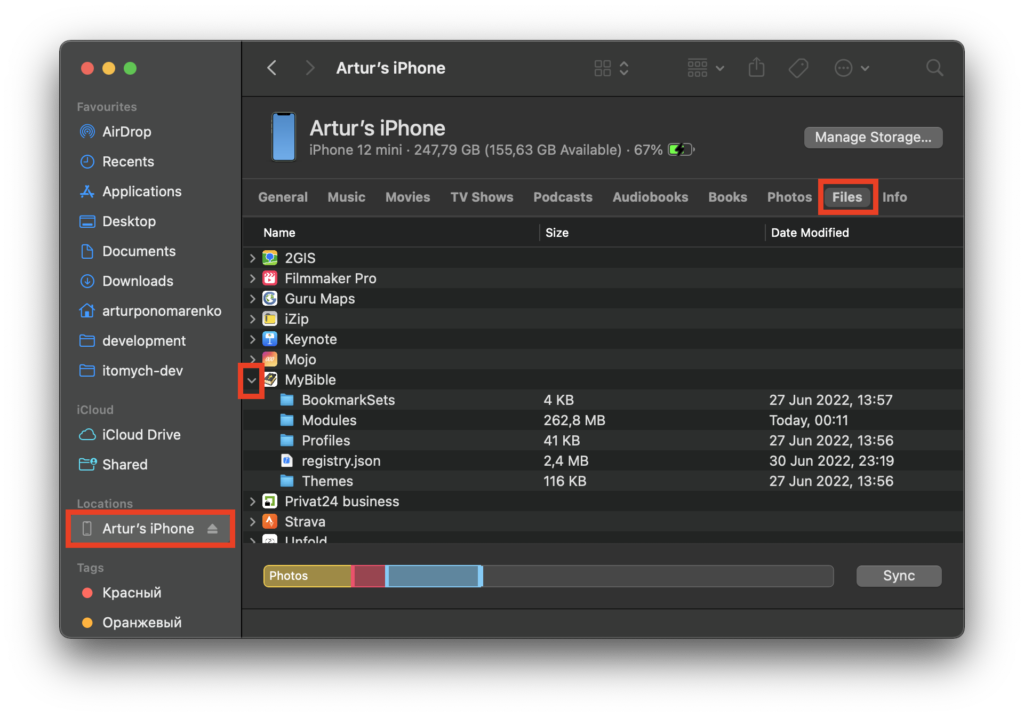Open the Documents sidebar folder
The width and height of the screenshot is (1024, 717).
coord(138,251)
